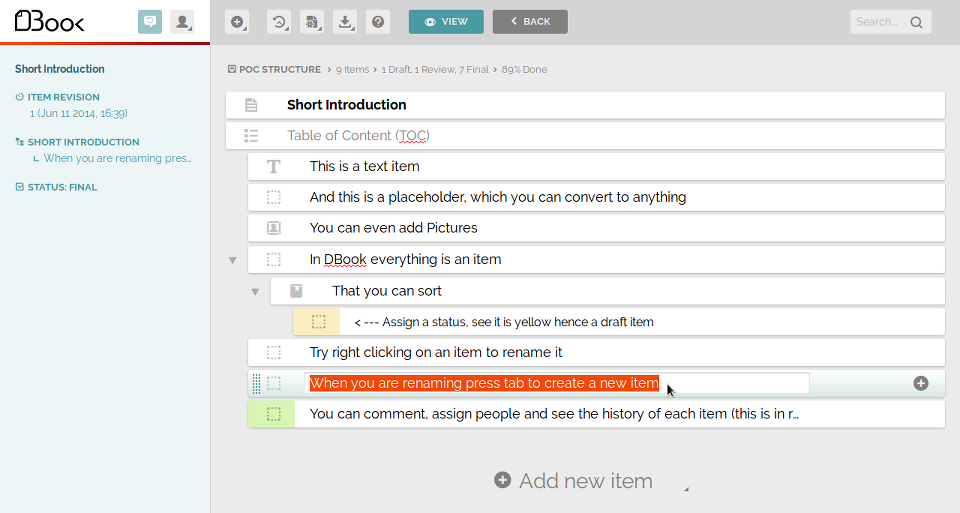Click the Short Introduction document icon
Image resolution: width=960 pixels, height=513 pixels.
tap(251, 105)
